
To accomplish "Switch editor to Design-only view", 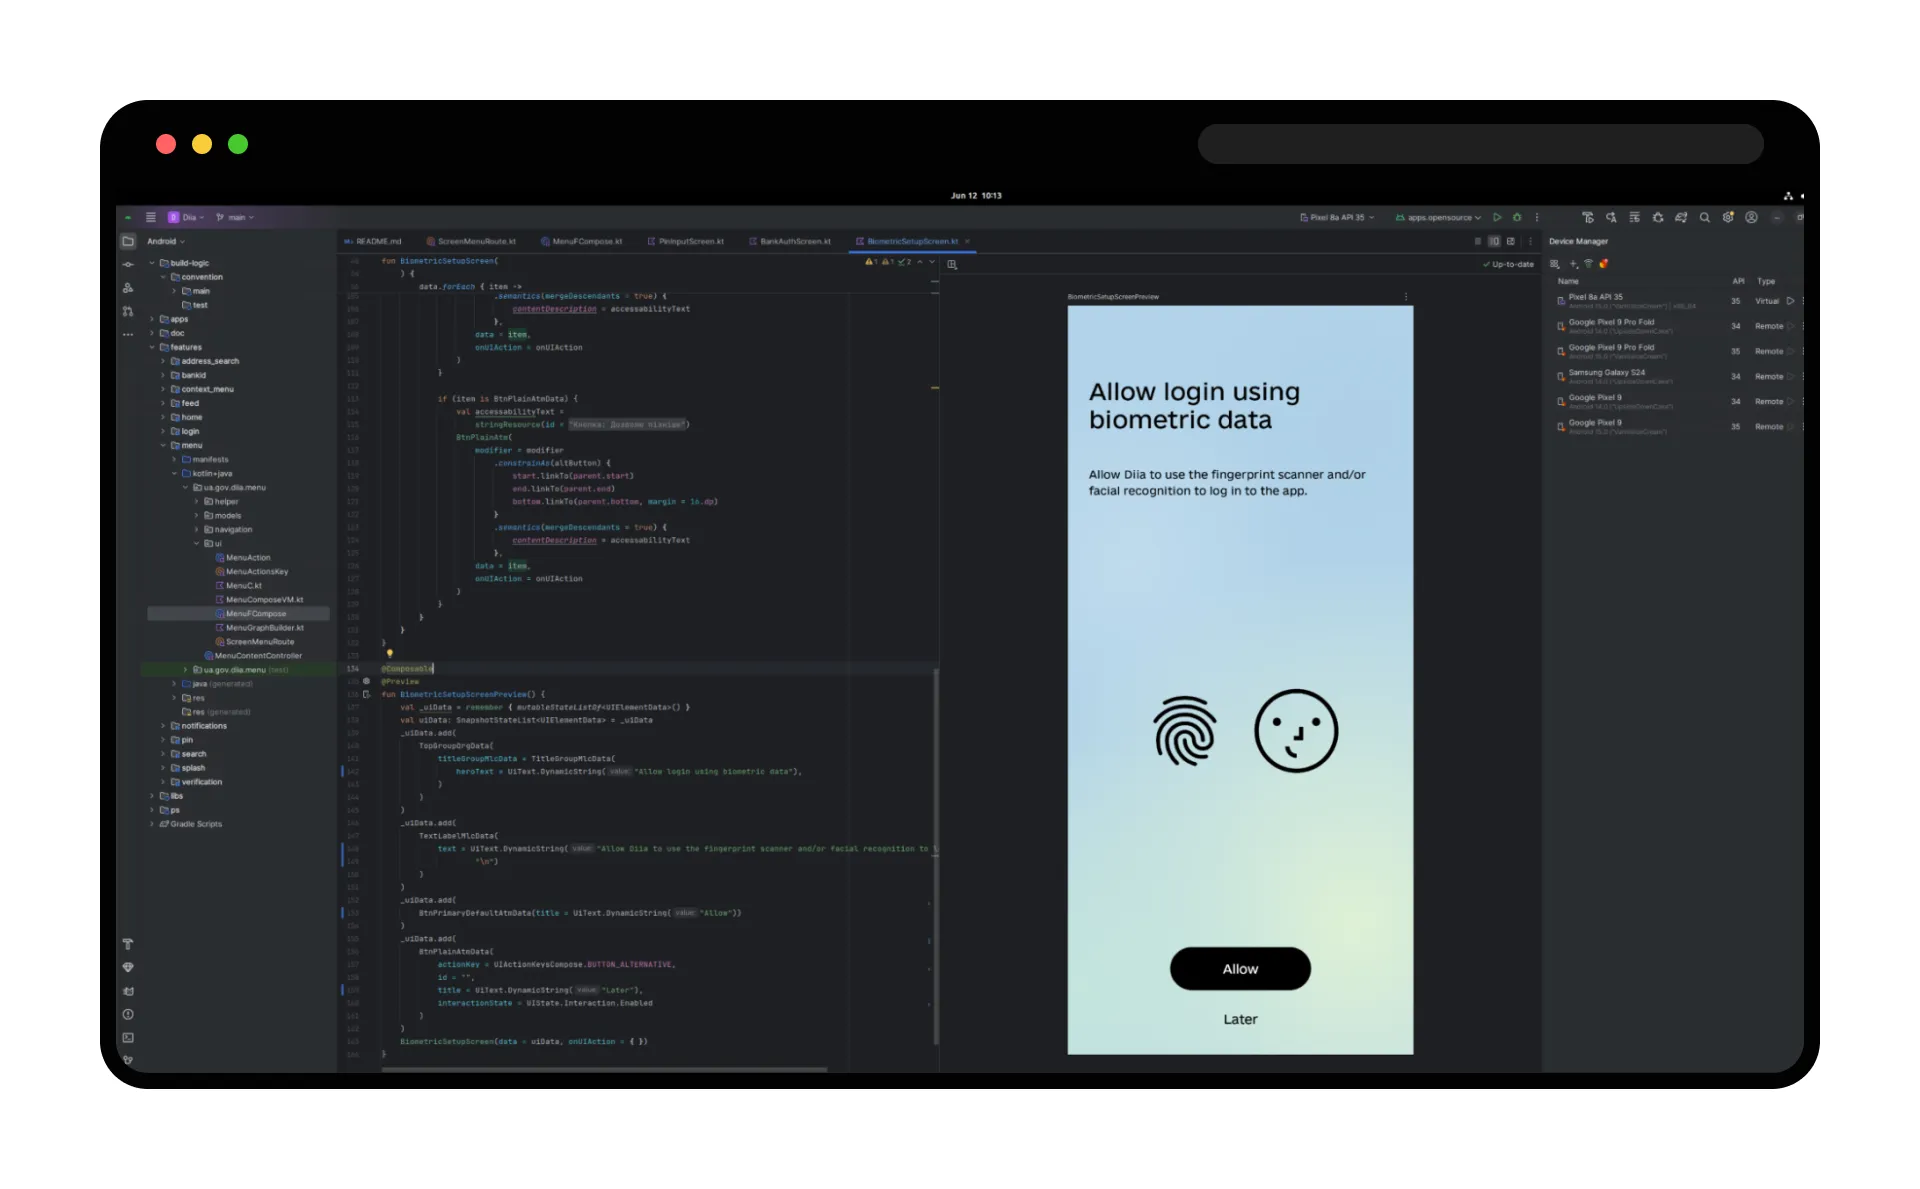I will [x=1510, y=241].
